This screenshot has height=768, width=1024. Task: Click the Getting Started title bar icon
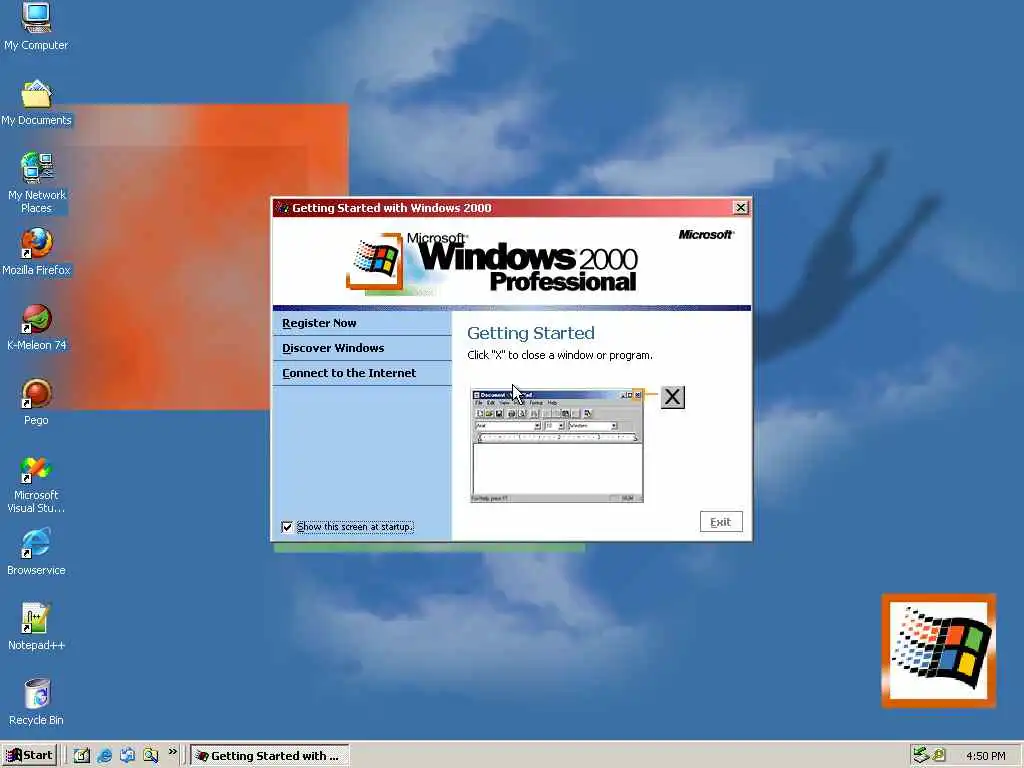[283, 208]
